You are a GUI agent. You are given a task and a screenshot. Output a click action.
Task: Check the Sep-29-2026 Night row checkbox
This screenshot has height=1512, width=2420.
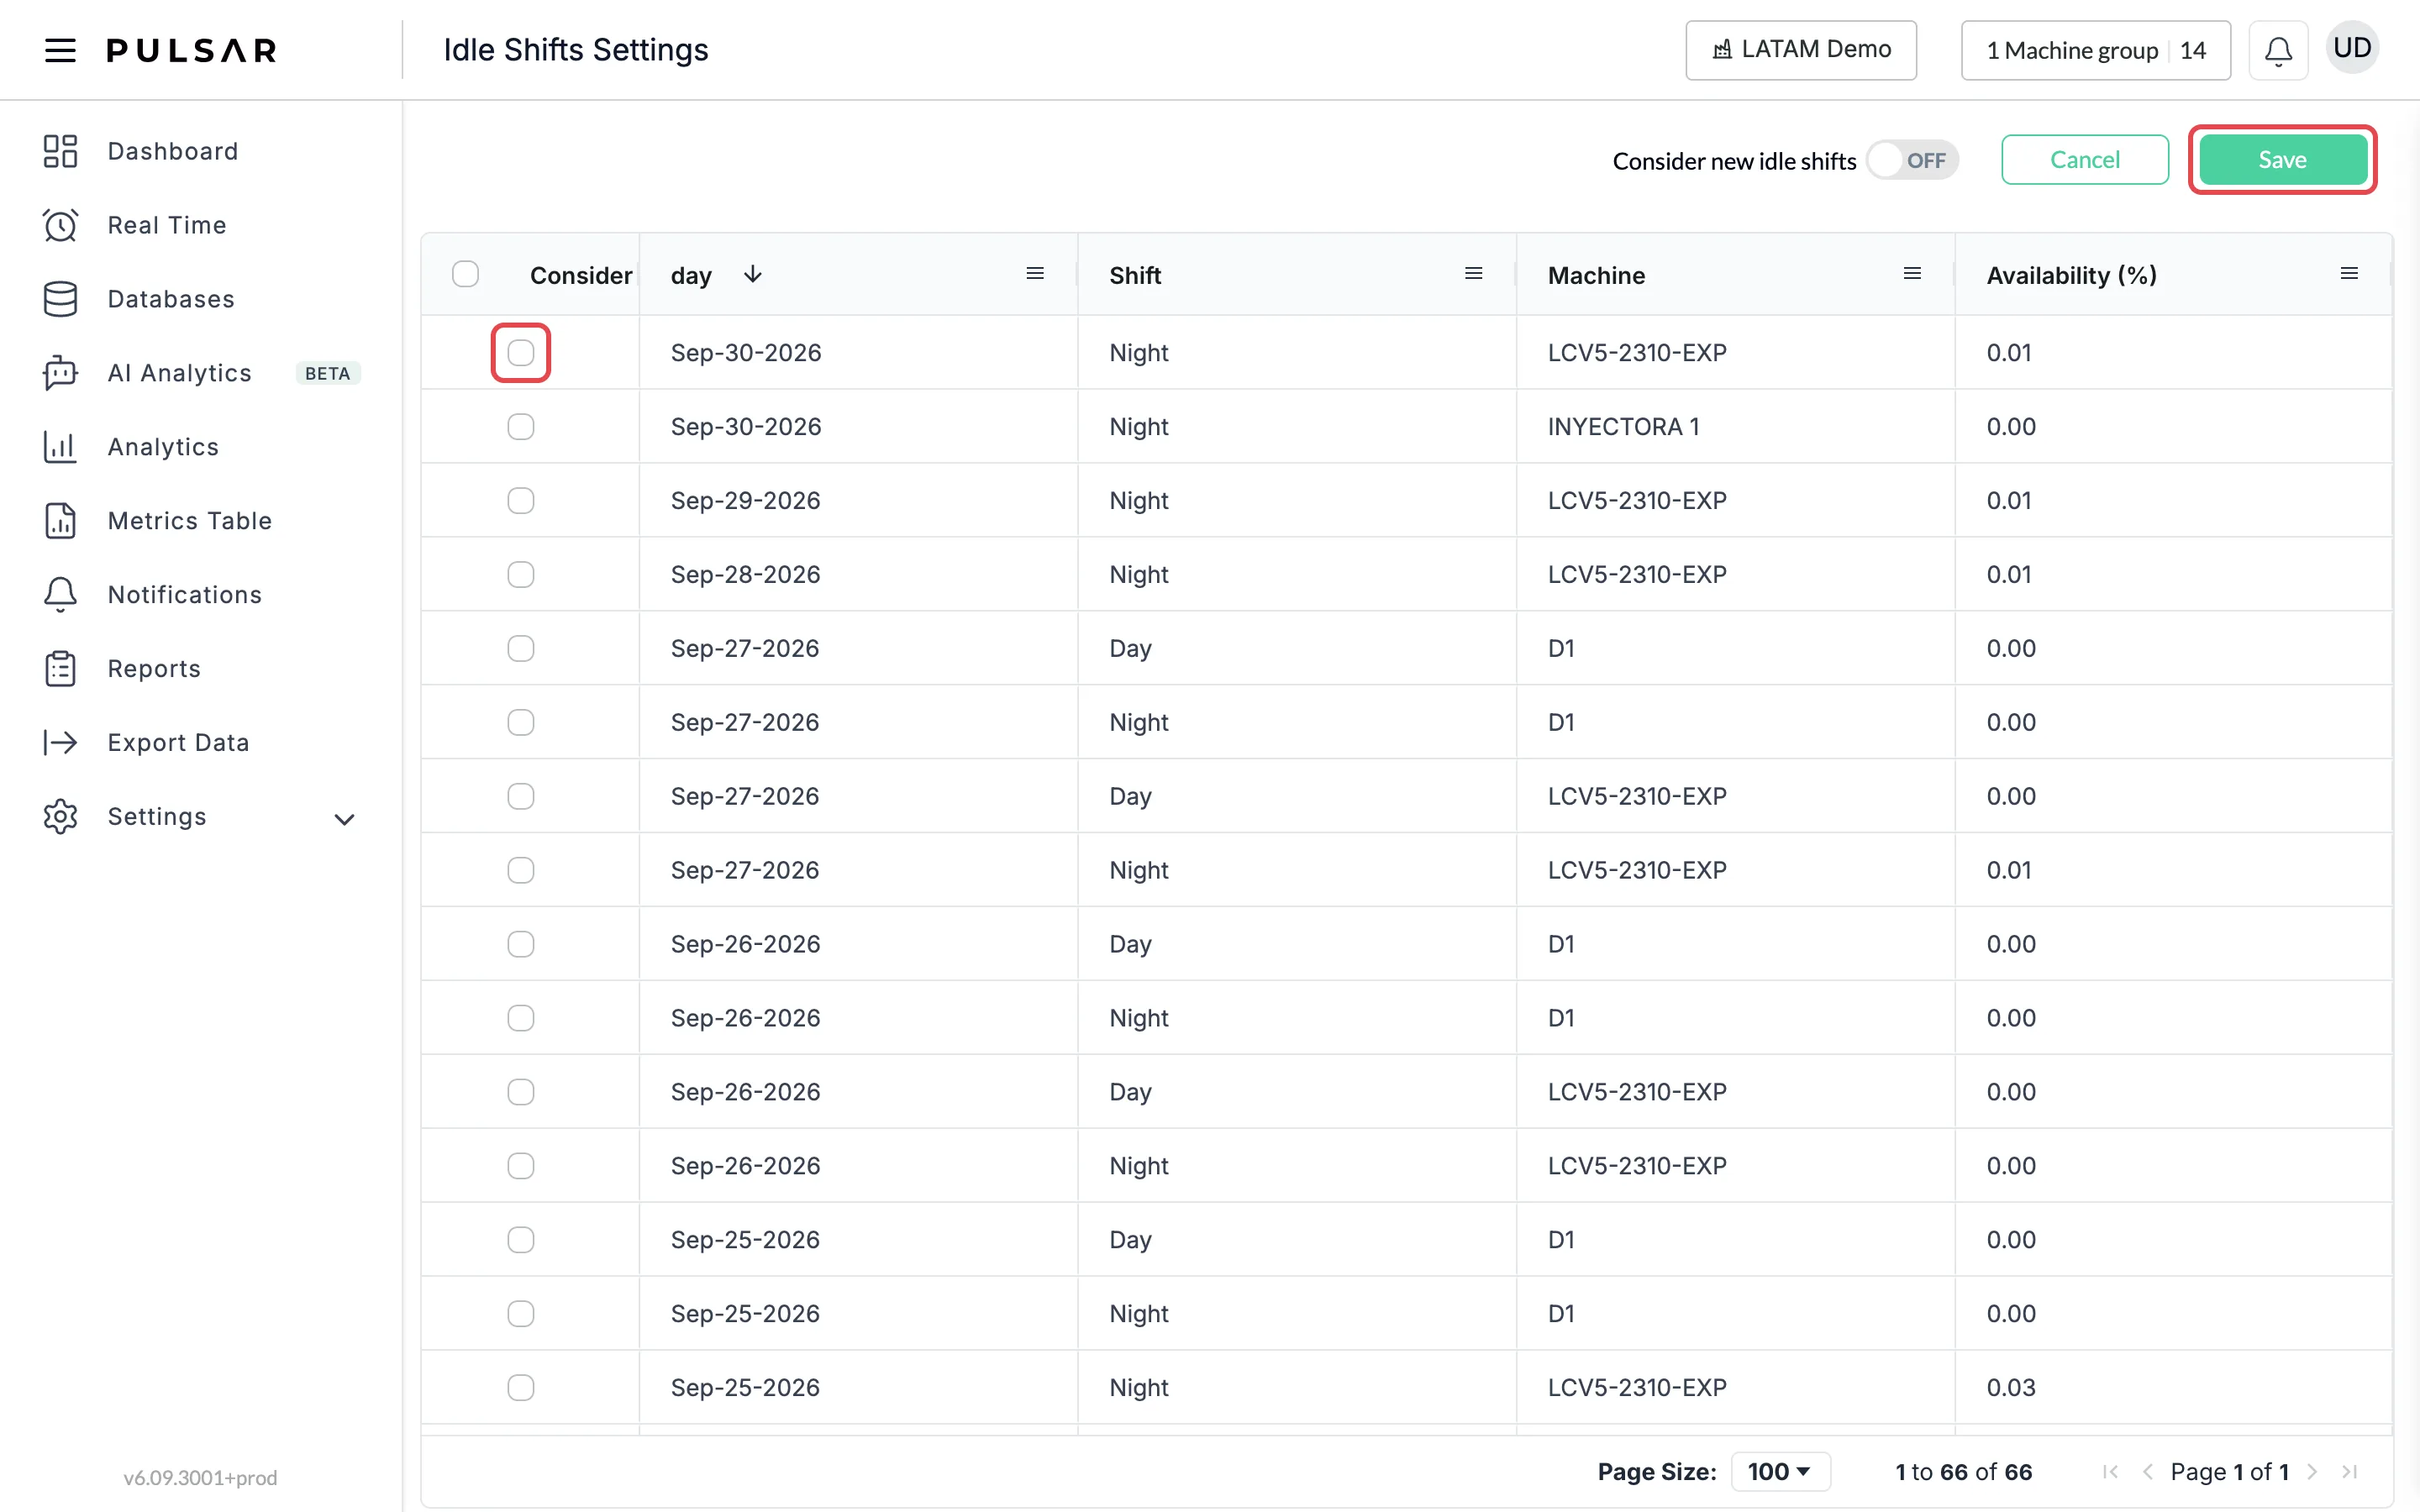(x=521, y=501)
